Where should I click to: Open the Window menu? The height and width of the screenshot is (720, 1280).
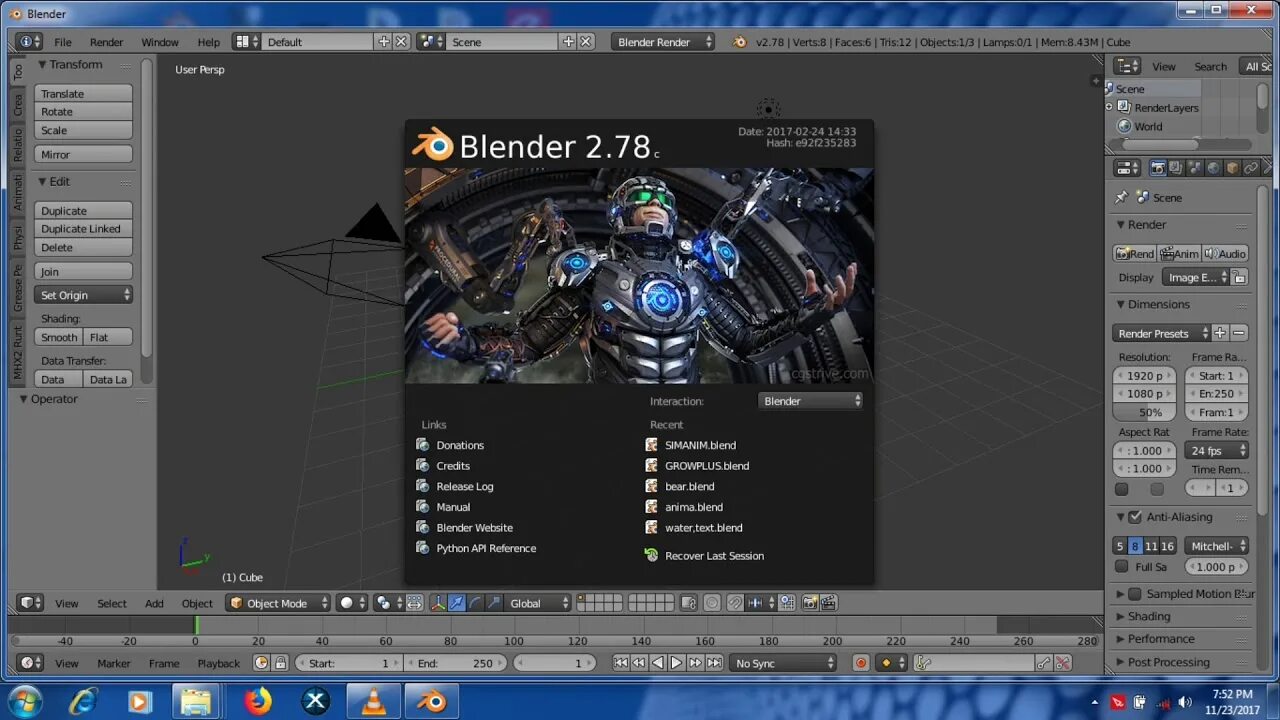(x=160, y=42)
